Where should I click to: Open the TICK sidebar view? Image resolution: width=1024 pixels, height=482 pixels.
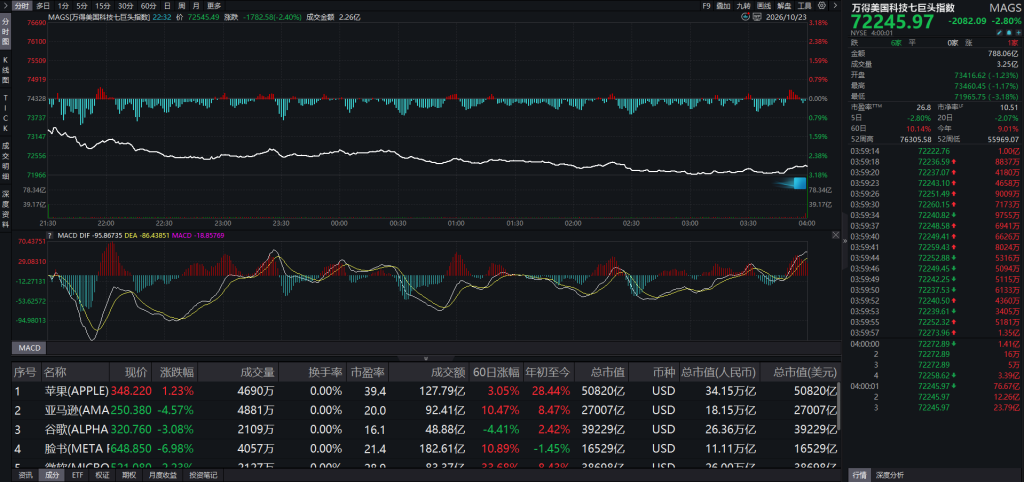point(5,112)
